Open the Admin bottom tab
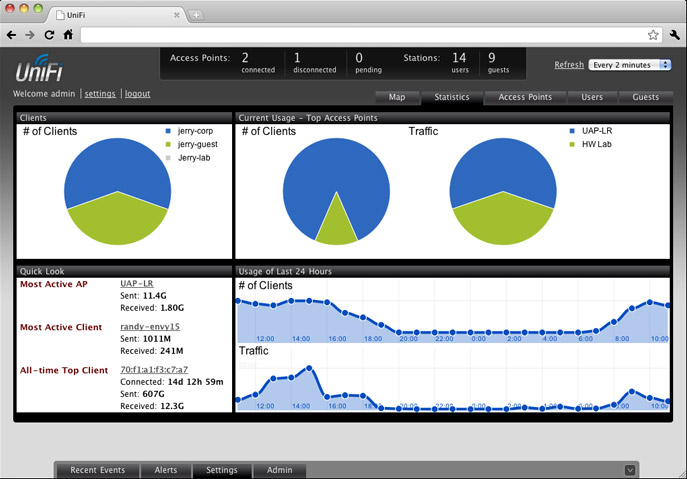 click(x=280, y=470)
